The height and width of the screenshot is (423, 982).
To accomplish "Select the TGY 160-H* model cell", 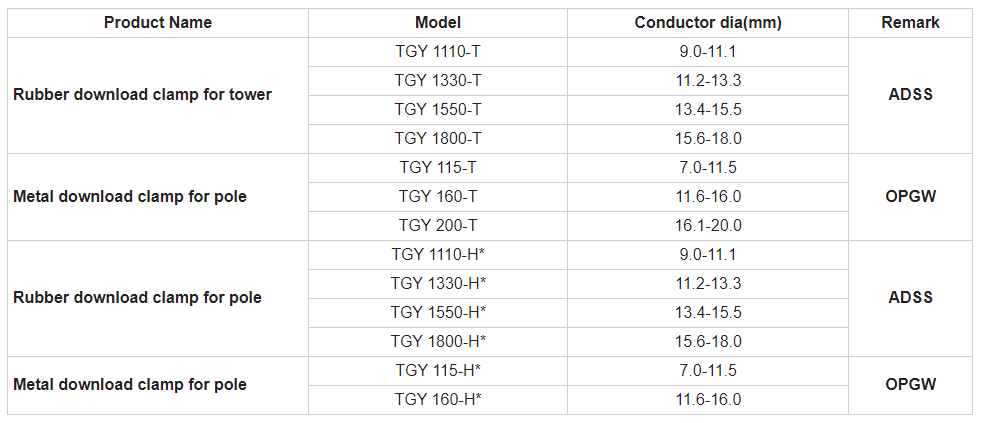I will (x=438, y=399).
